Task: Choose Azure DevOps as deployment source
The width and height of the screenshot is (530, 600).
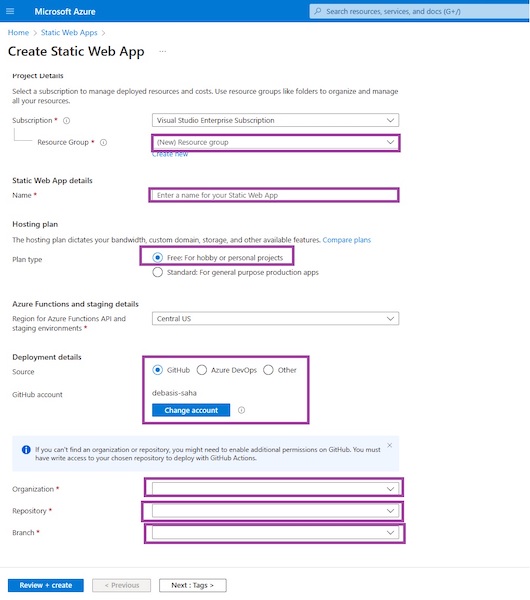Action: pos(202,370)
